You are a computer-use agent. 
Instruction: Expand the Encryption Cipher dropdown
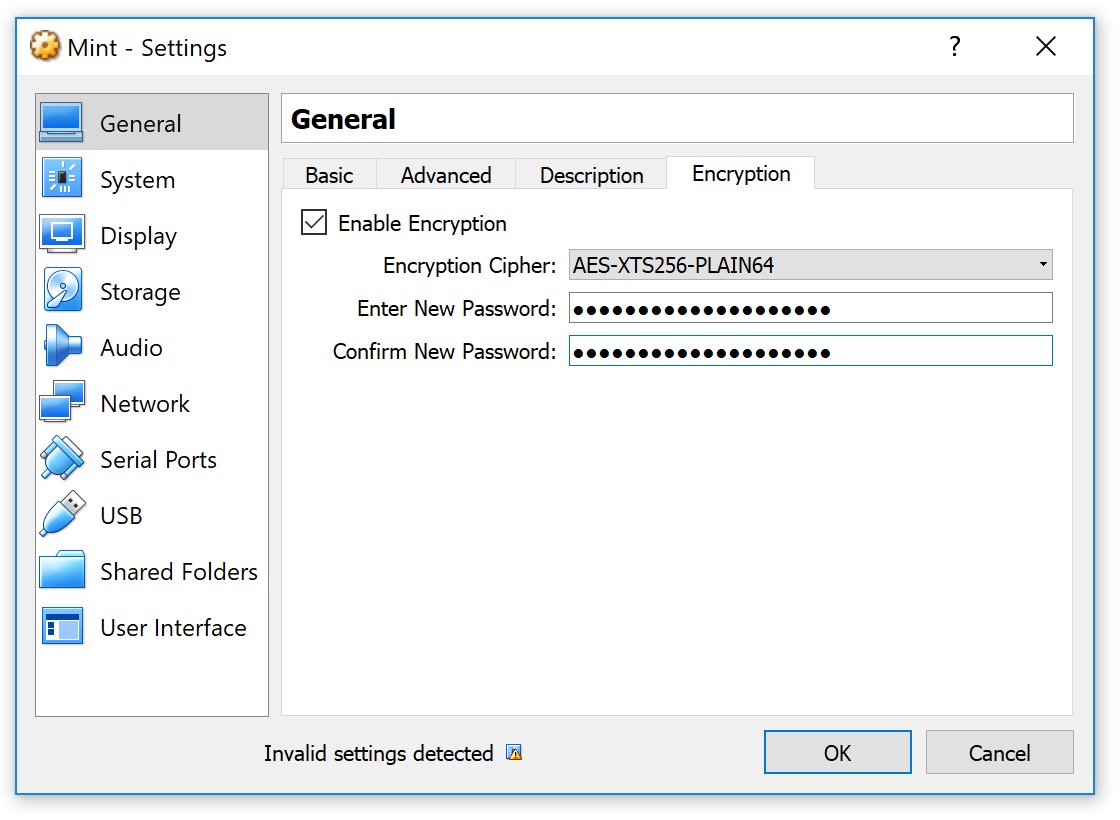click(x=810, y=265)
